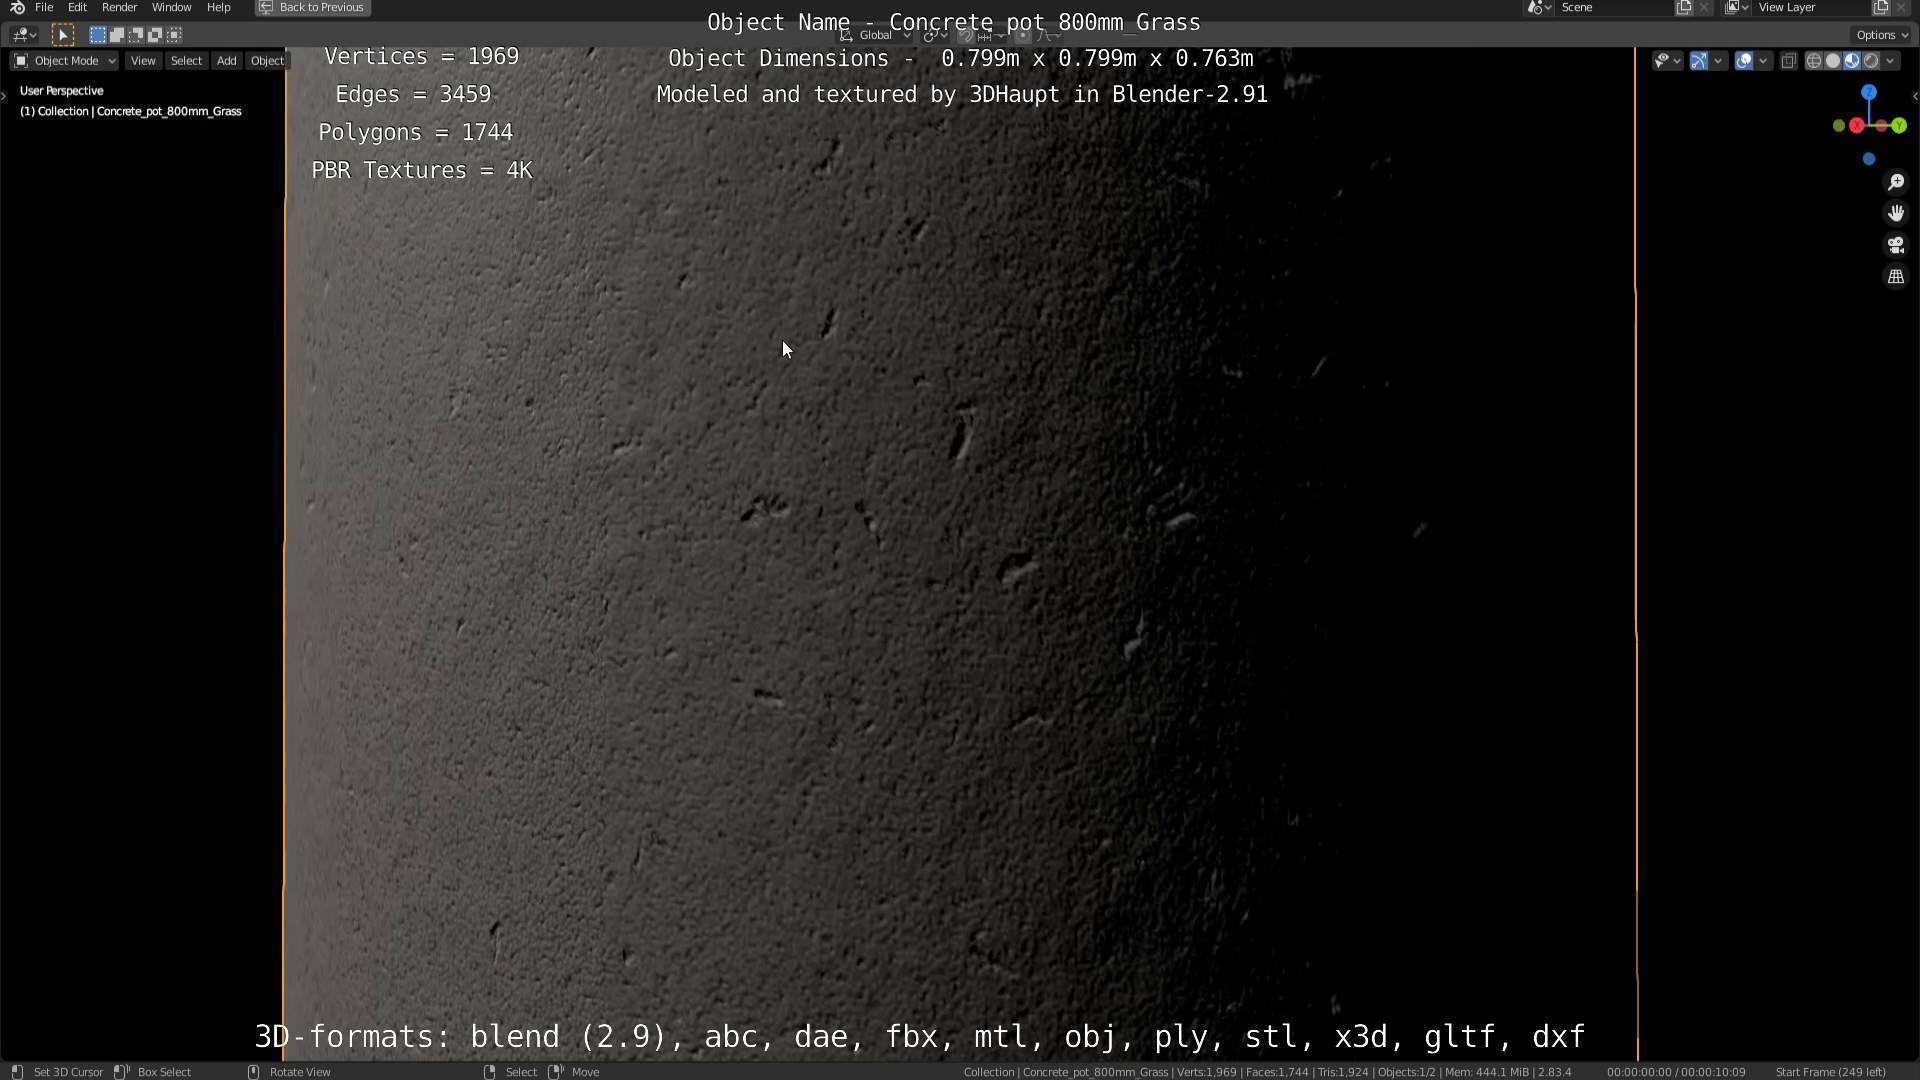Expand the Options dropdown
Screen dimensions: 1920x1080
click(x=1881, y=35)
